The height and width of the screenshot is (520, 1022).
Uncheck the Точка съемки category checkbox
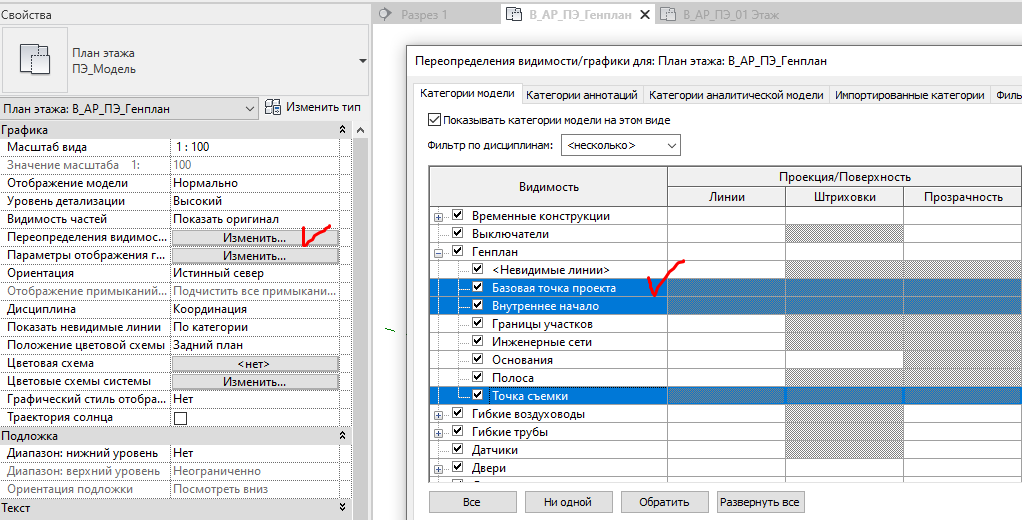(478, 396)
